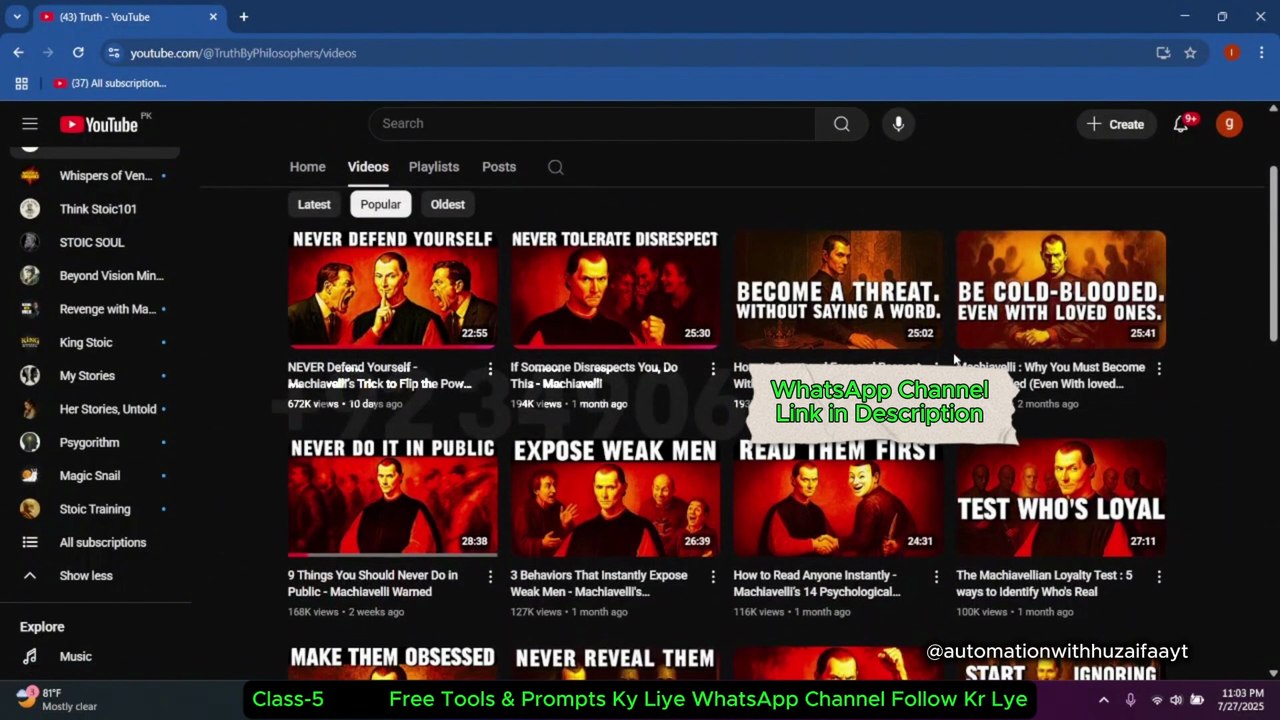
Task: Open the All subscription bookmark
Action: click(110, 83)
